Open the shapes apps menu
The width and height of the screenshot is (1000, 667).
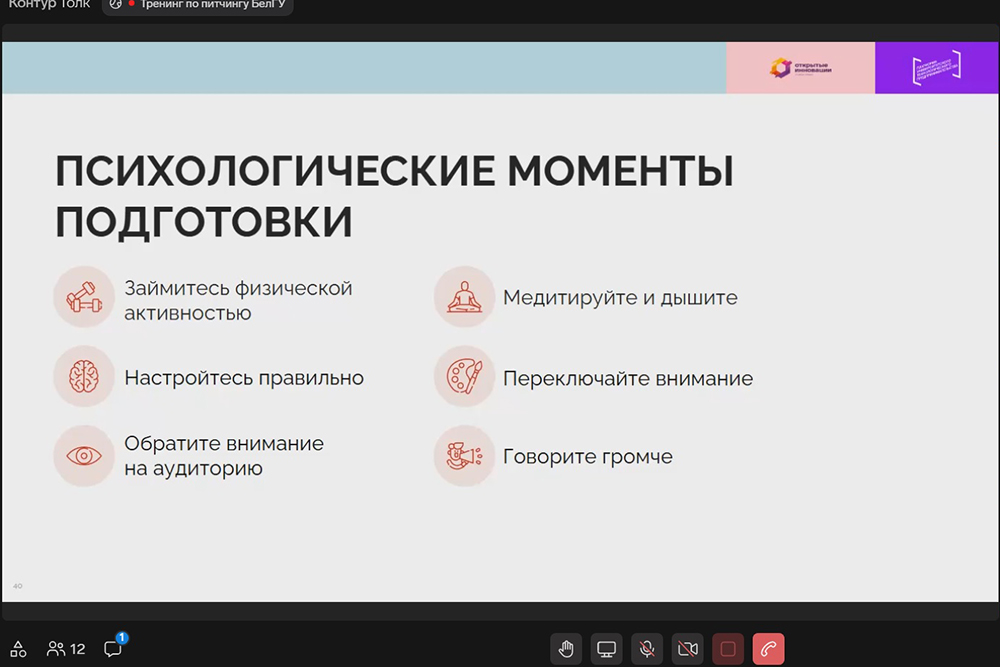18,649
